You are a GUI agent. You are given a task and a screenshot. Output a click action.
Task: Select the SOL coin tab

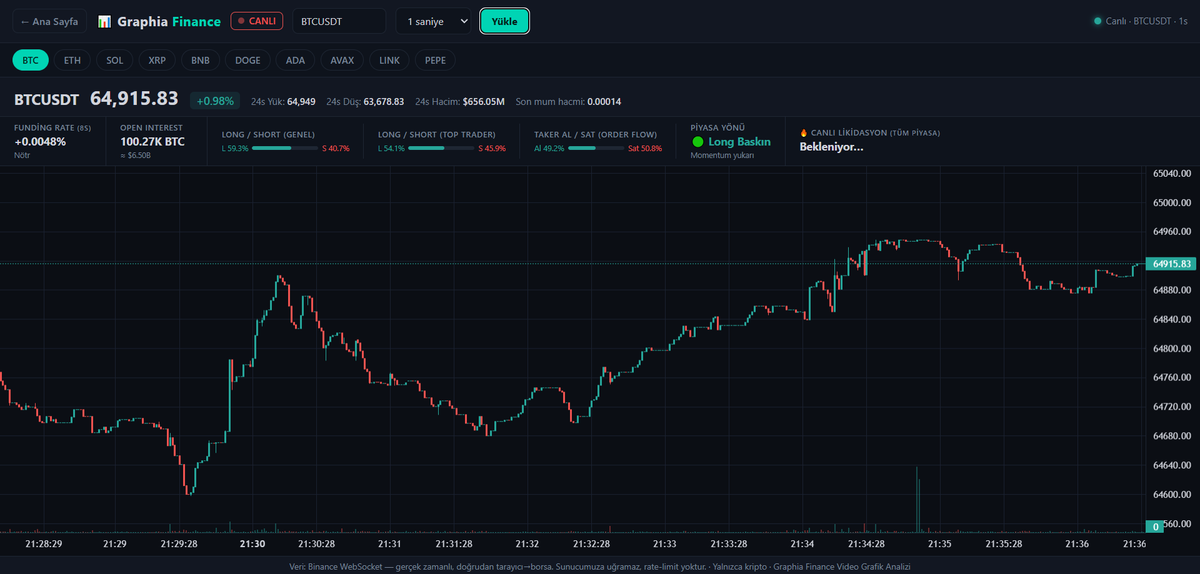point(115,60)
